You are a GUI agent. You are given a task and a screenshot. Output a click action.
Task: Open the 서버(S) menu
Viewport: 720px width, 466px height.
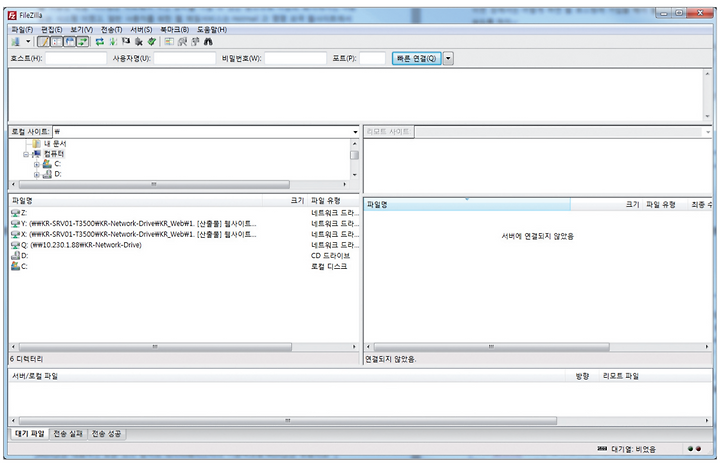(x=141, y=29)
